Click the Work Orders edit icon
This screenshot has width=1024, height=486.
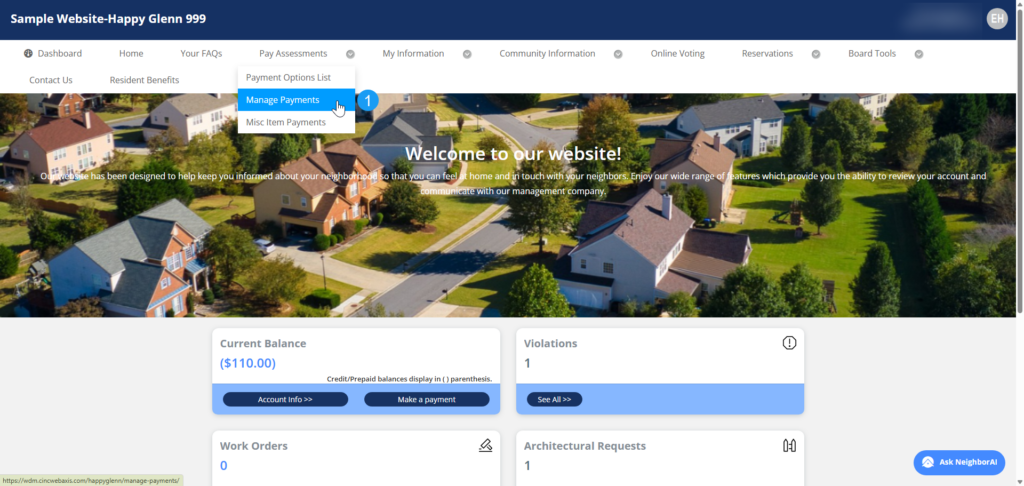click(485, 446)
